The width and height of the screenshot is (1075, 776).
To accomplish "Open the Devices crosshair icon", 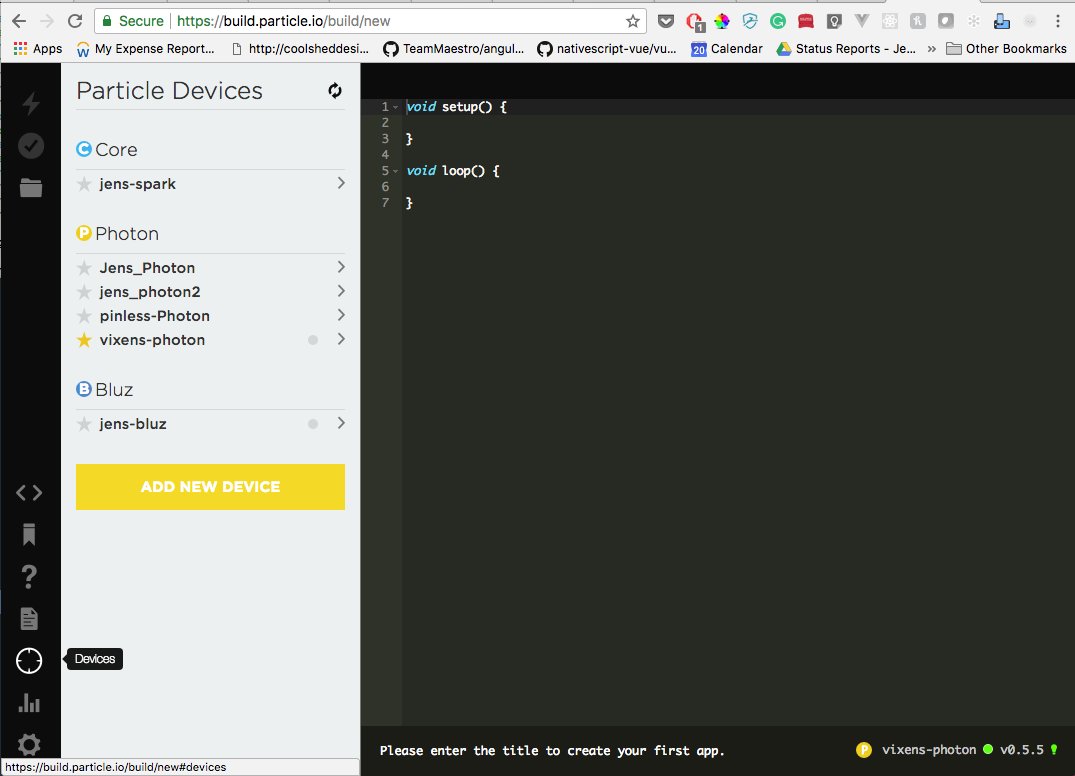I will (x=29, y=661).
